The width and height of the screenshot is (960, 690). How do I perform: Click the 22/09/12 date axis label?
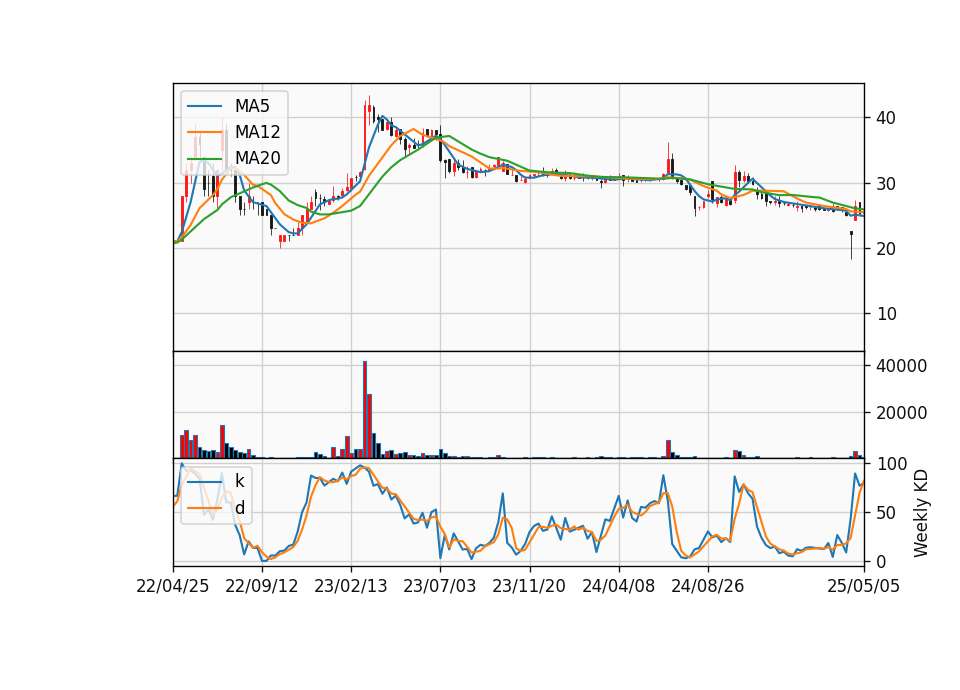pos(262,586)
